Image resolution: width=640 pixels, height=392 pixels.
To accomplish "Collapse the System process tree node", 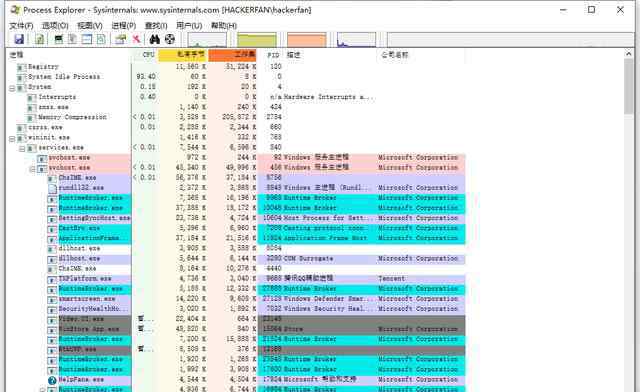I will pyautogui.click(x=12, y=87).
